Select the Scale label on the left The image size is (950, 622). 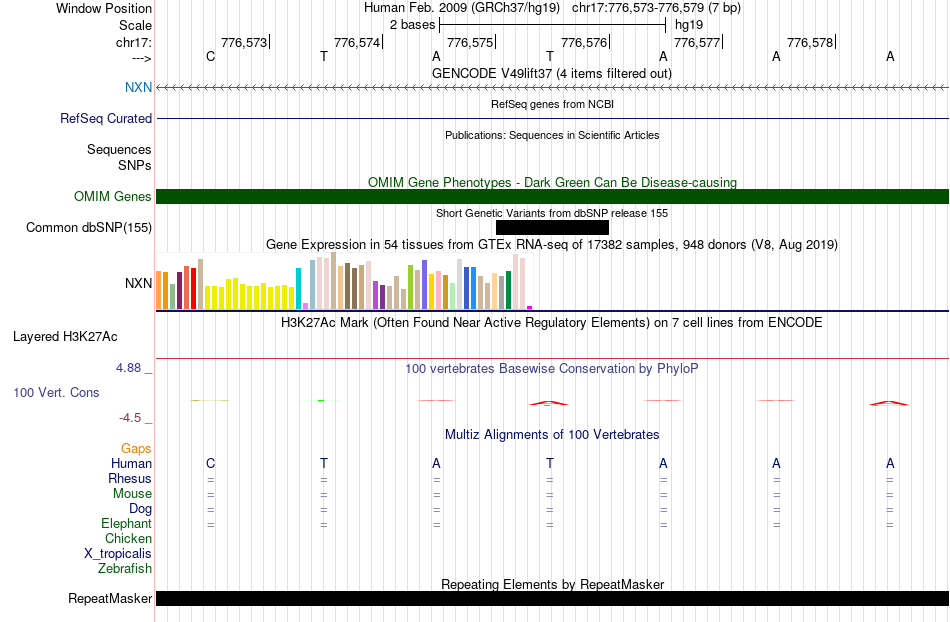(x=135, y=25)
